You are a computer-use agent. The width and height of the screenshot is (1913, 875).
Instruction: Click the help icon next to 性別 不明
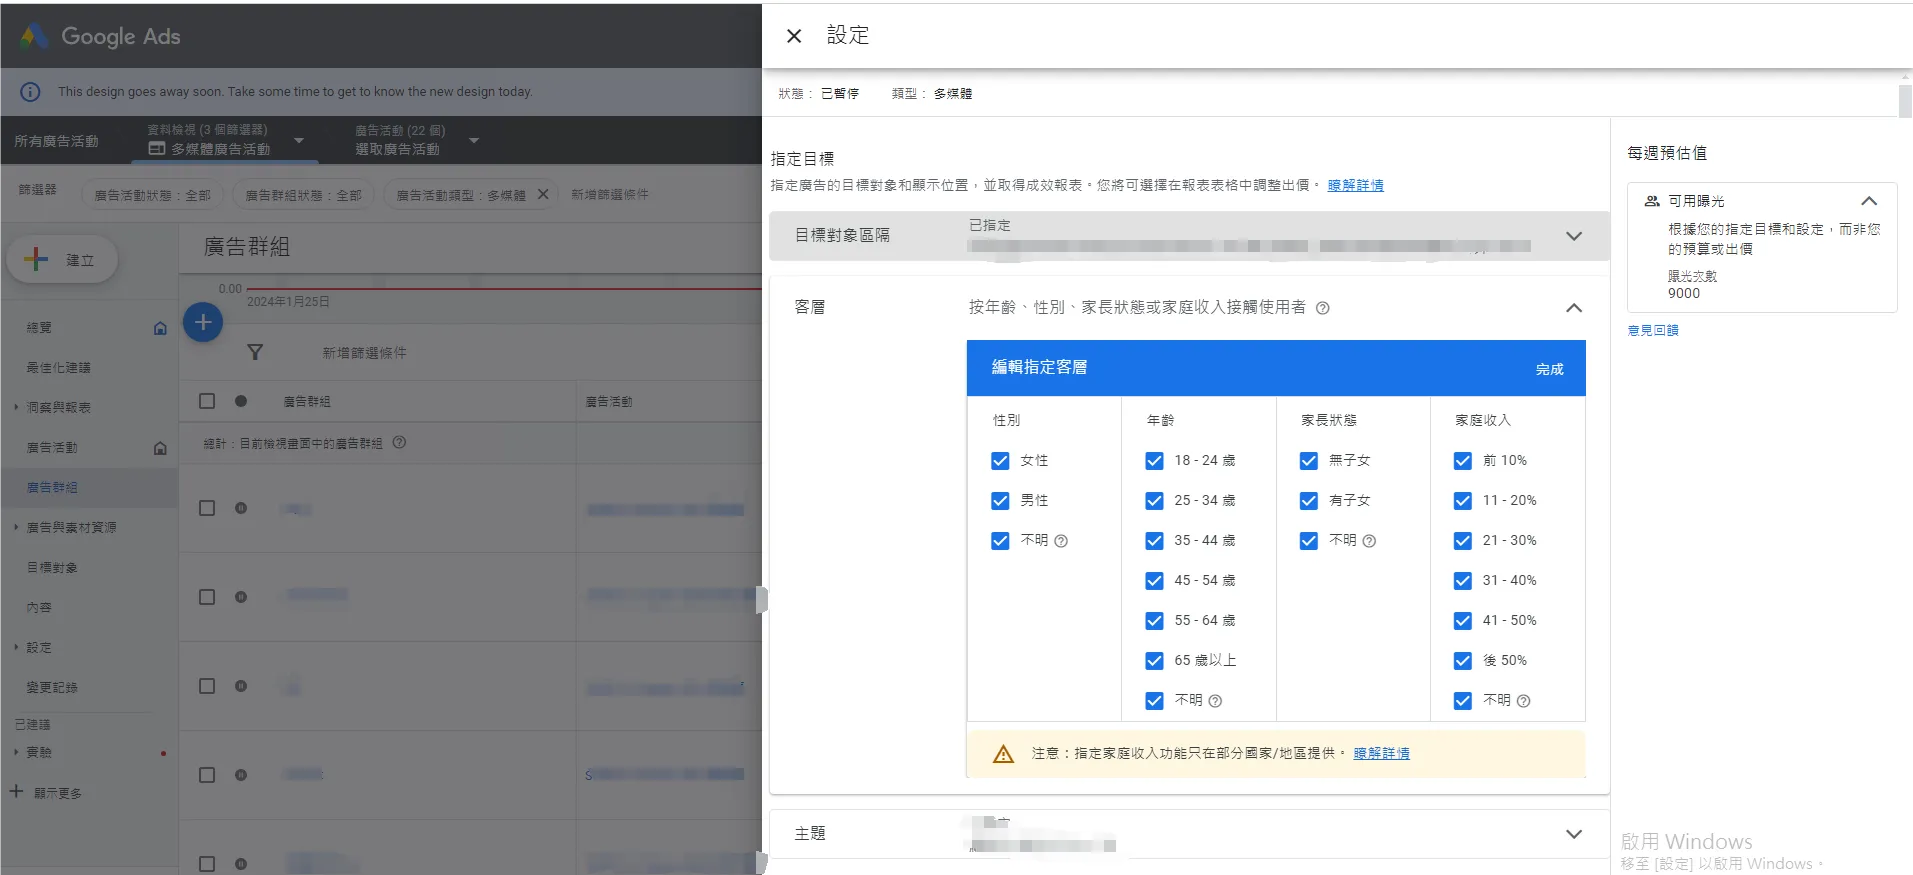click(x=1061, y=541)
